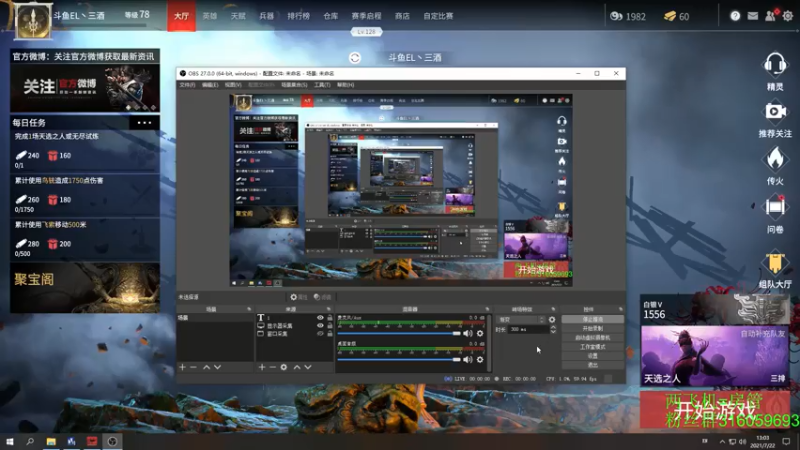The width and height of the screenshot is (800, 450).
Task: Pop out the OBS controls dock
Action: pos(620,309)
